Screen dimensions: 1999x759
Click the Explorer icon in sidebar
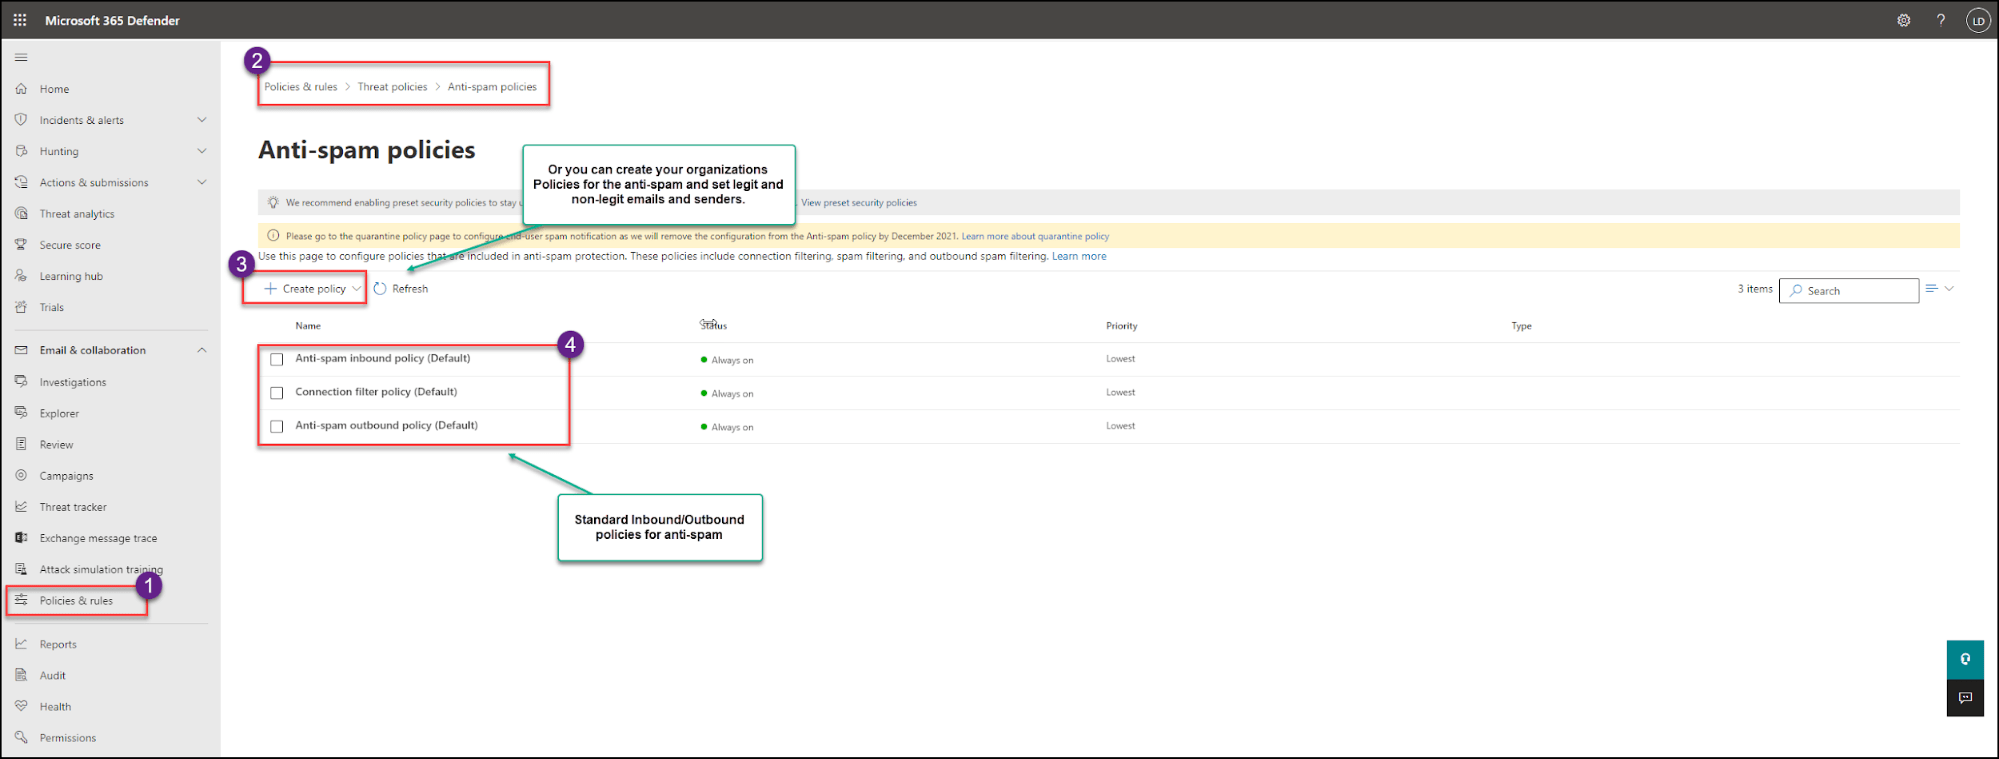coord(21,412)
